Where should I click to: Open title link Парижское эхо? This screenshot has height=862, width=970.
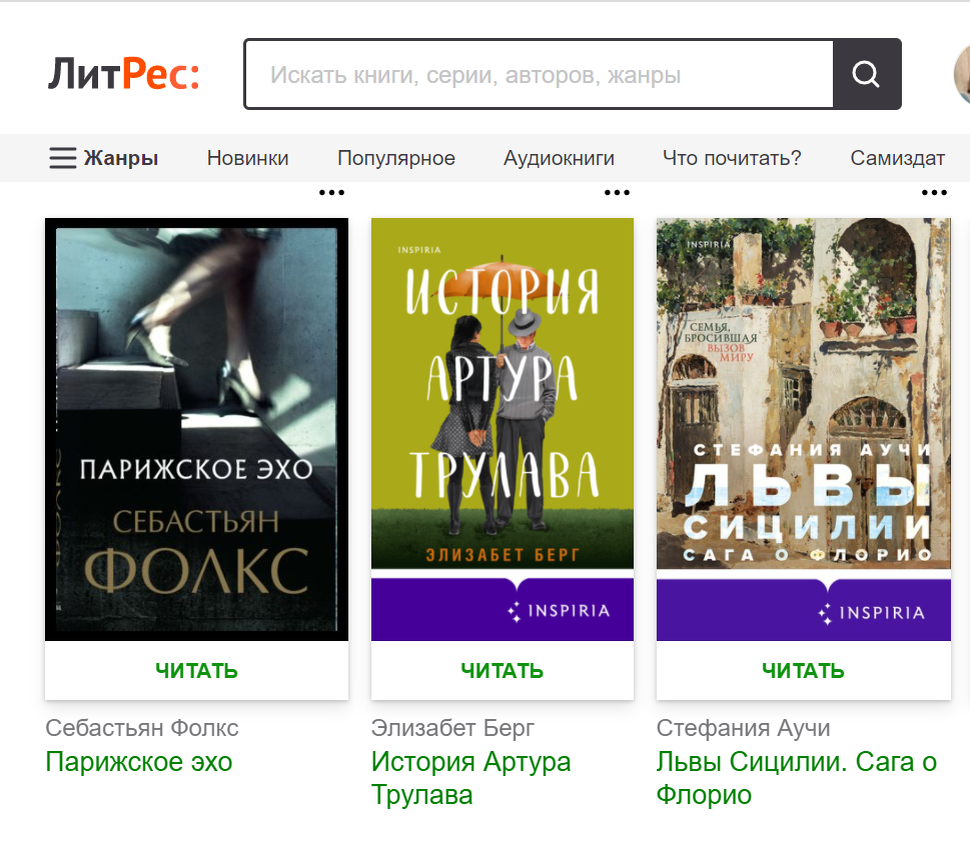139,762
